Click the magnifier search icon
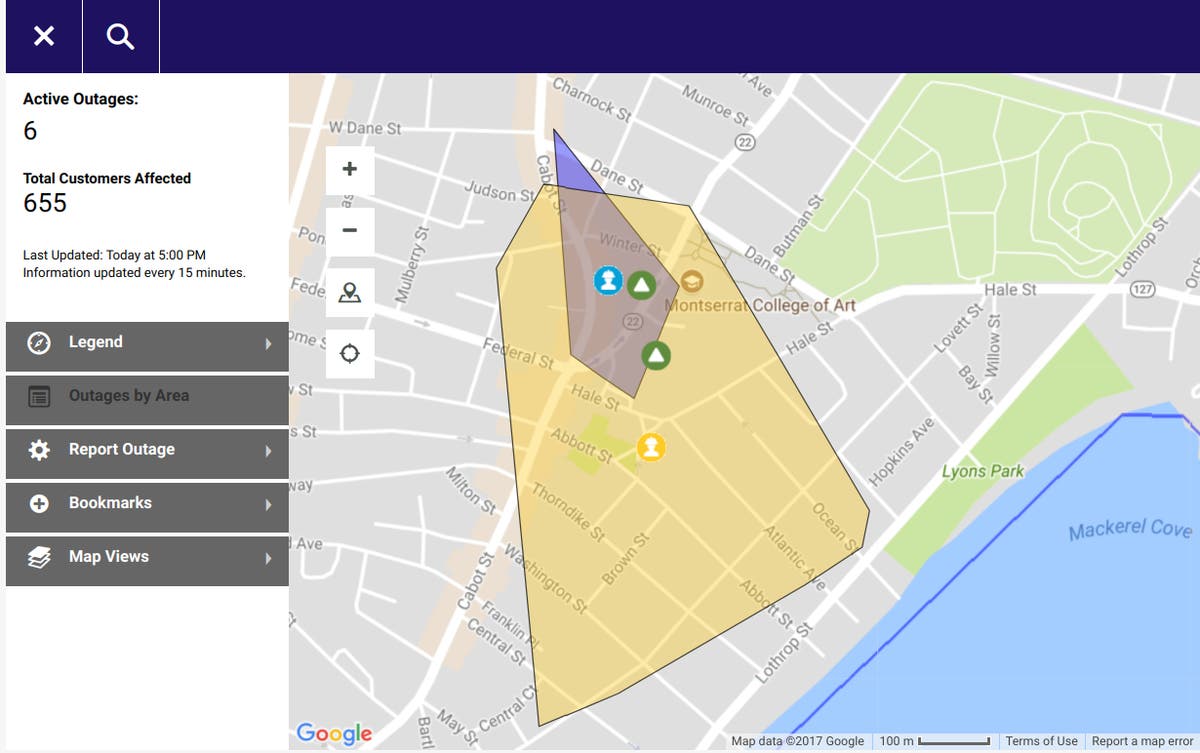 coord(120,37)
